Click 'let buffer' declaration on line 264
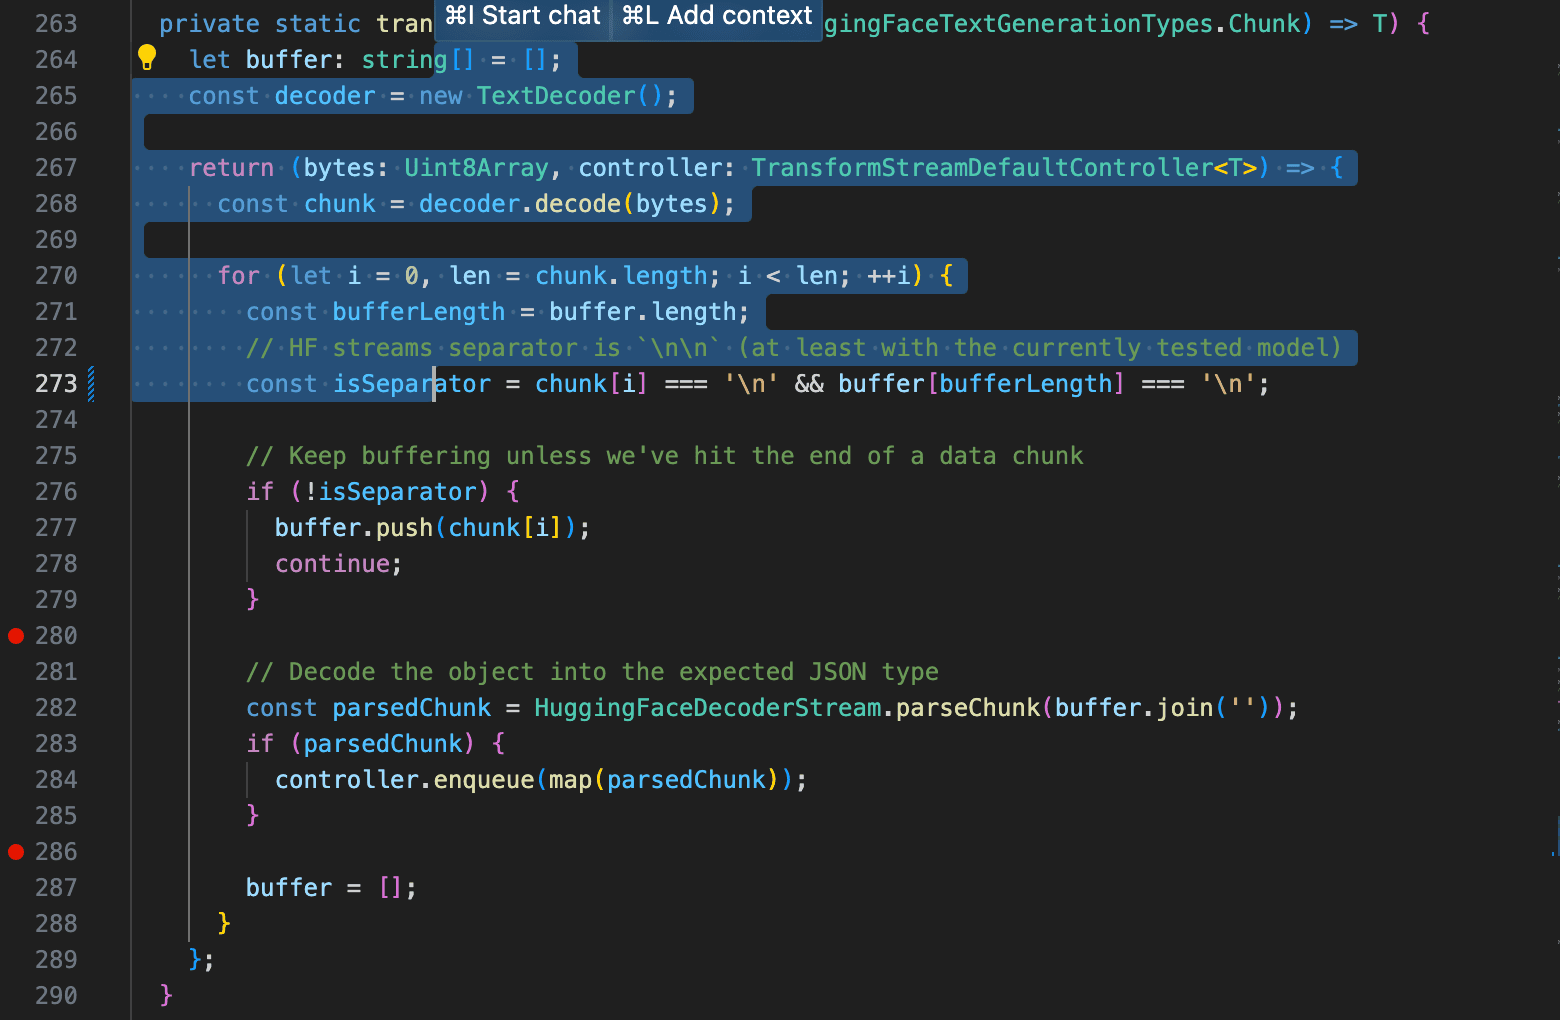The height and width of the screenshot is (1020, 1560). pyautogui.click(x=260, y=60)
